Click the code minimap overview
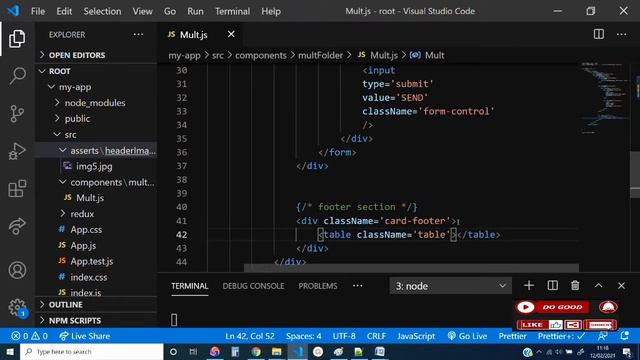The image size is (640, 360). 605,98
